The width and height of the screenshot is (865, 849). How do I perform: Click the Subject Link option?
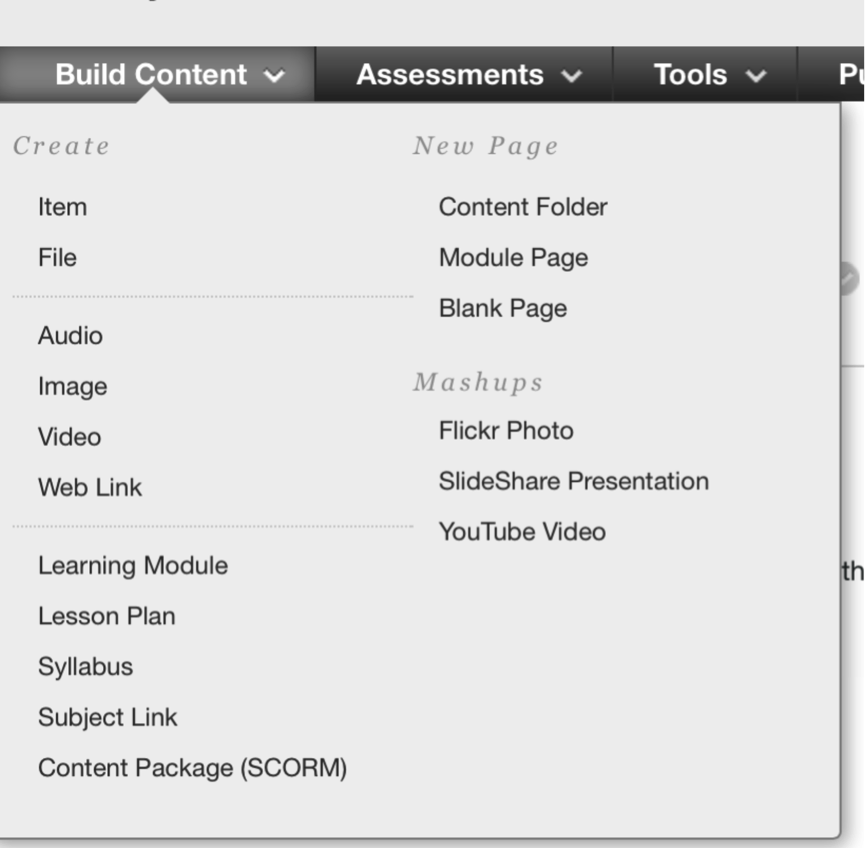point(107,717)
